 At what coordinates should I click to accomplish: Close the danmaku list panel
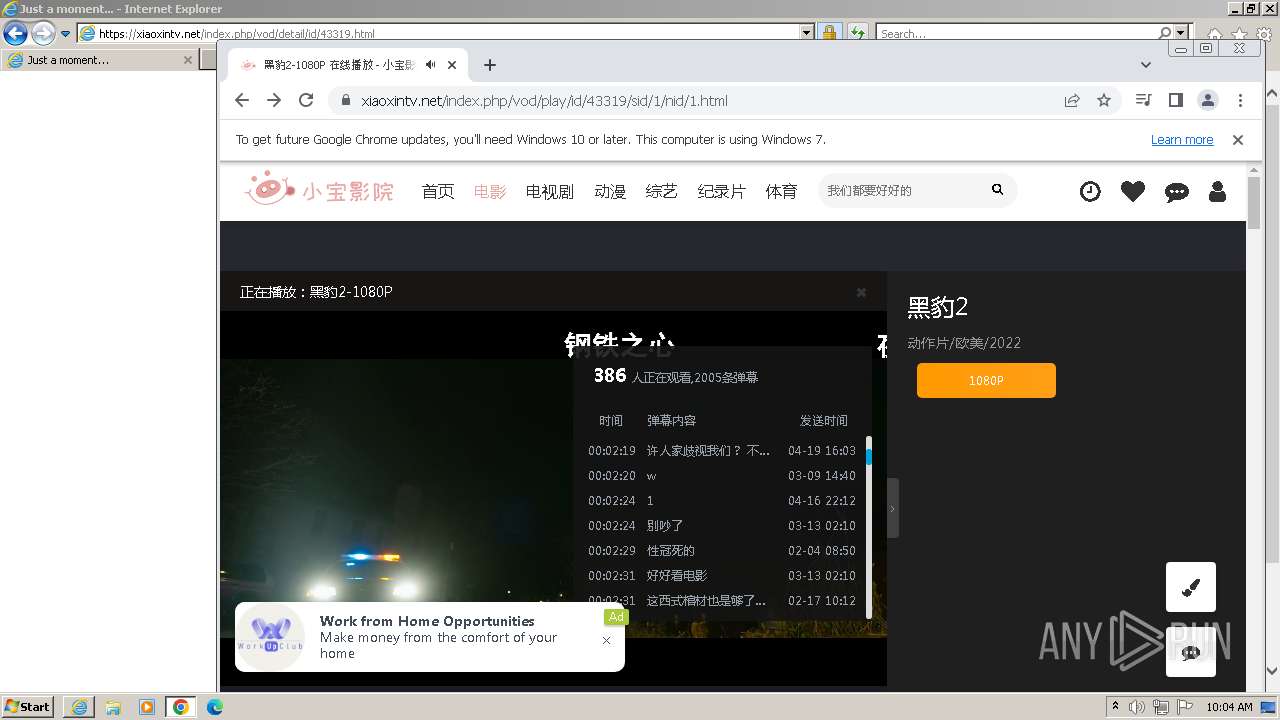coord(861,292)
